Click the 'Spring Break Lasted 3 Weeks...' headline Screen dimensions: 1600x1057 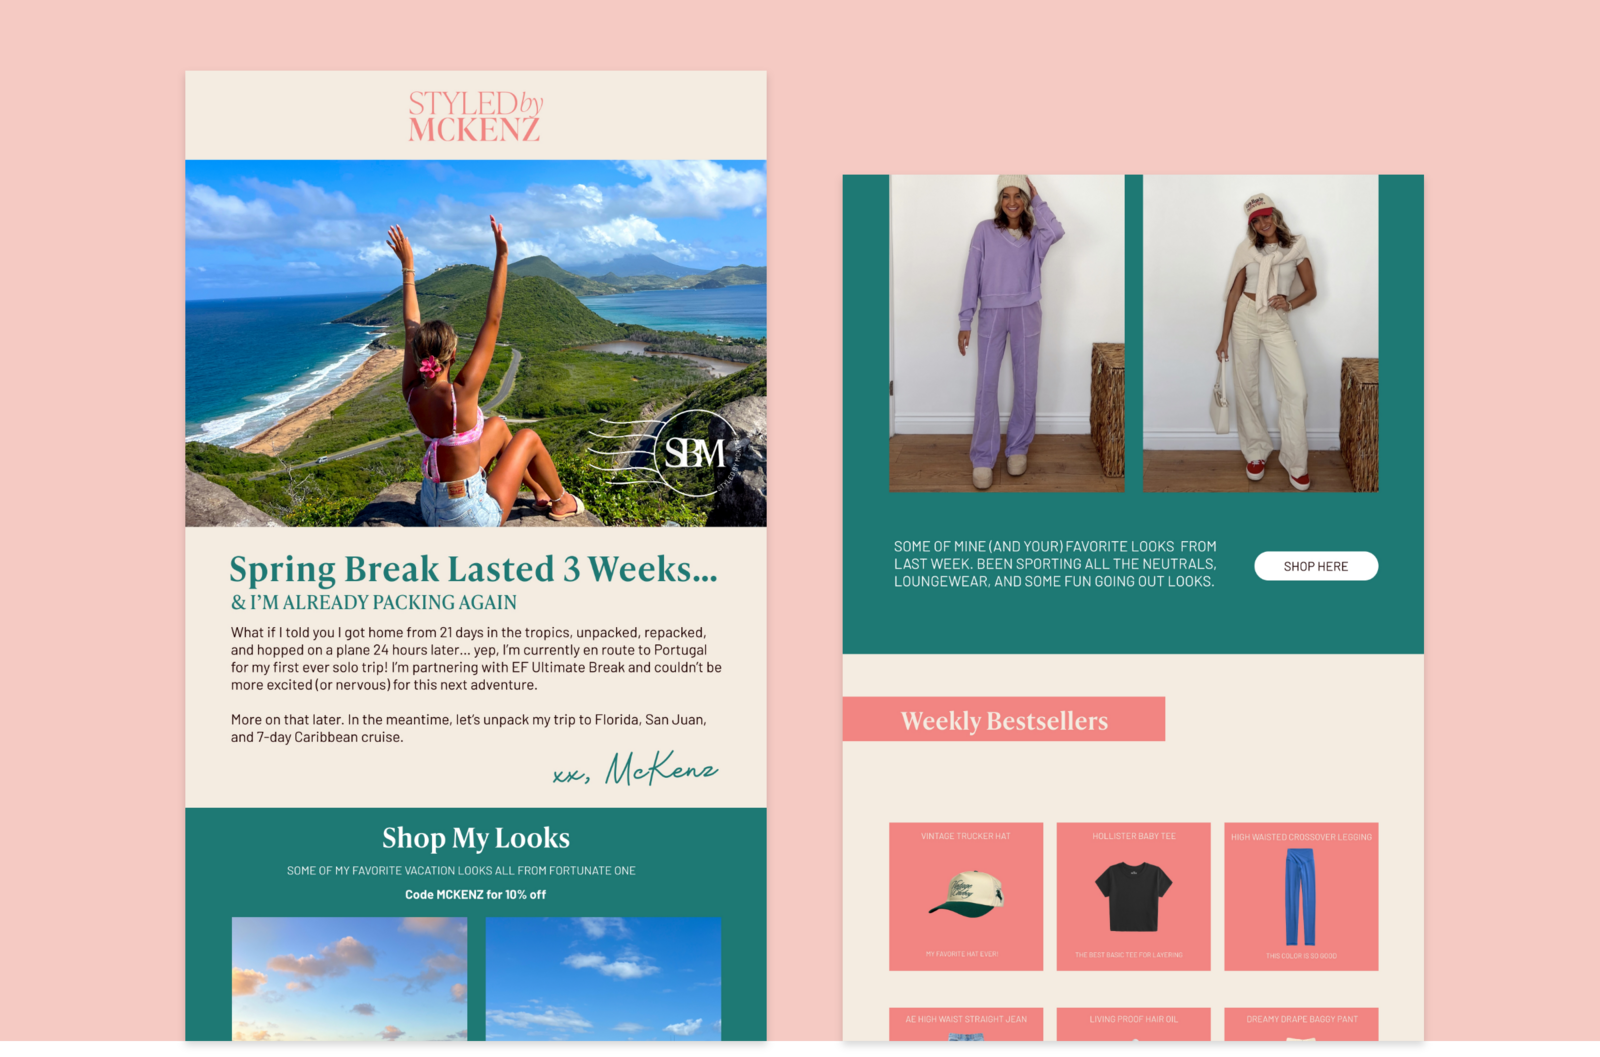pyautogui.click(x=473, y=569)
